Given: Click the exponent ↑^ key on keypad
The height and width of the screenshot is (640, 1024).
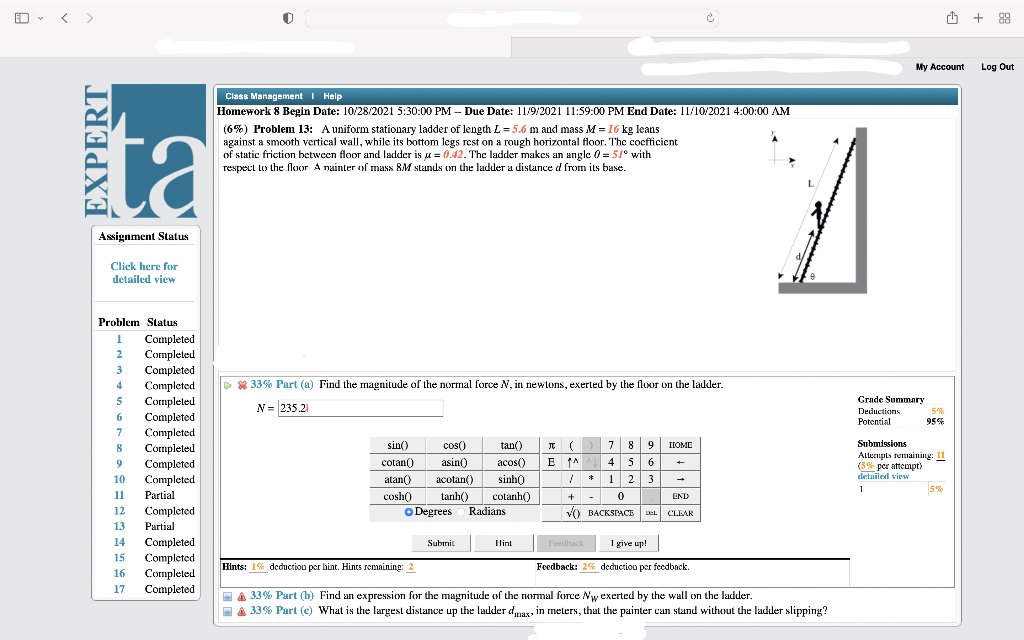Looking at the screenshot, I should 571,461.
